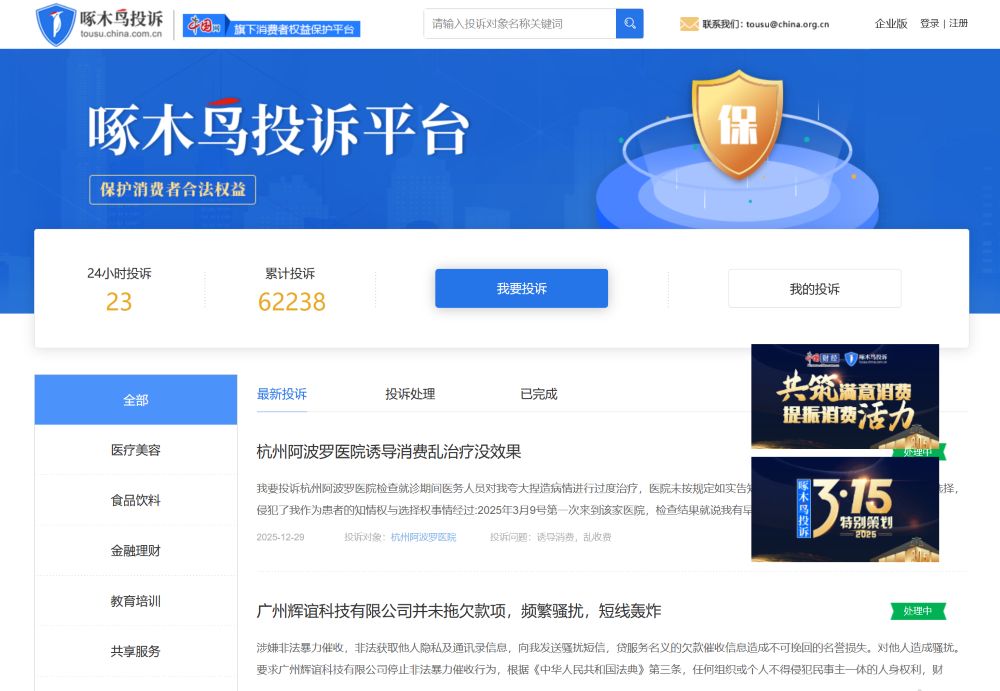Screen dimensions: 1000x691
Task: Open the 企业版 enterprise version link
Action: click(891, 24)
